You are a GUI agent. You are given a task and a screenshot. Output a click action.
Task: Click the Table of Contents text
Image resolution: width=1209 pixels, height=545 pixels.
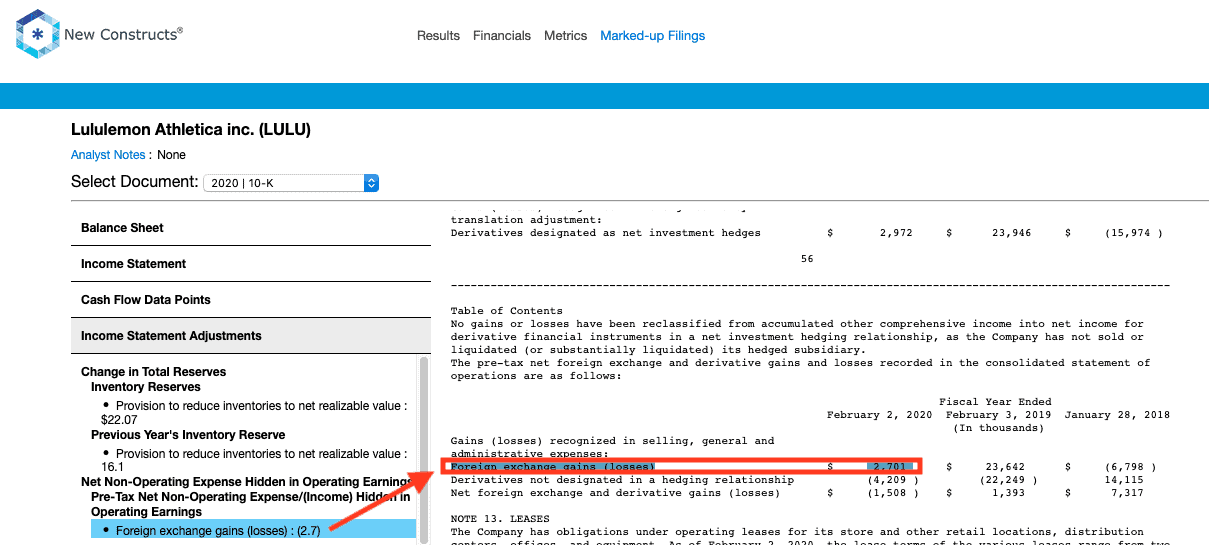point(507,311)
